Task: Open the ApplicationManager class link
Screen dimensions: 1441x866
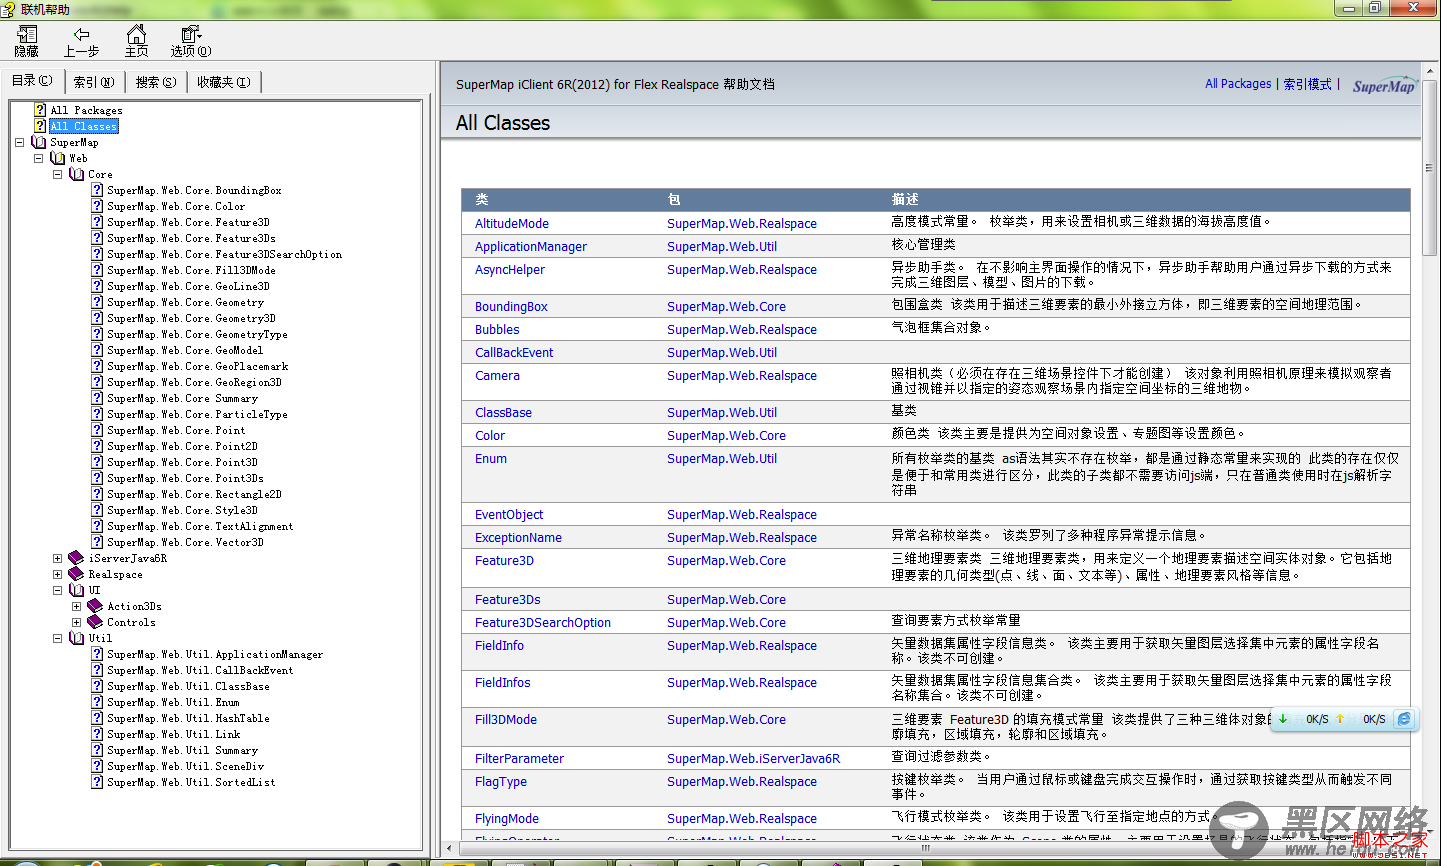Action: coord(531,246)
